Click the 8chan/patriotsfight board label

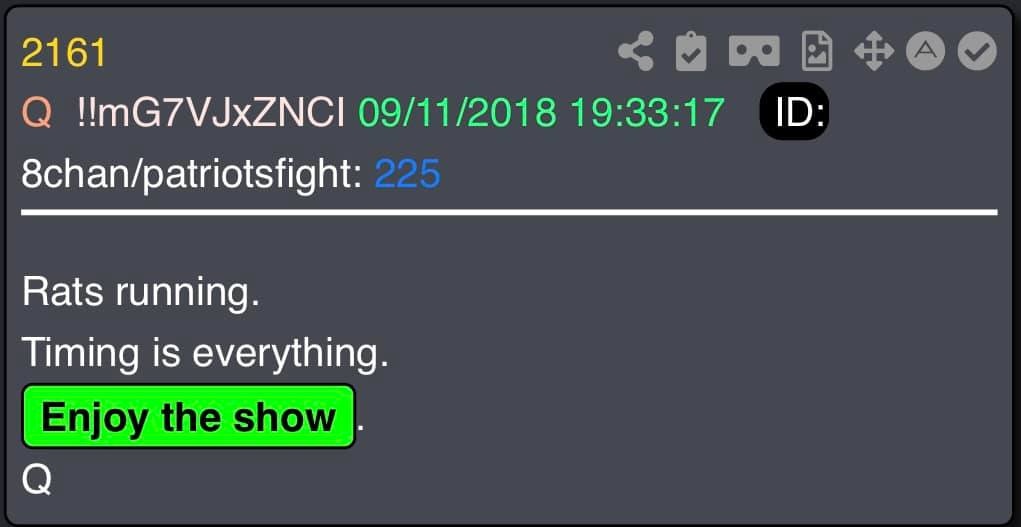coord(192,175)
